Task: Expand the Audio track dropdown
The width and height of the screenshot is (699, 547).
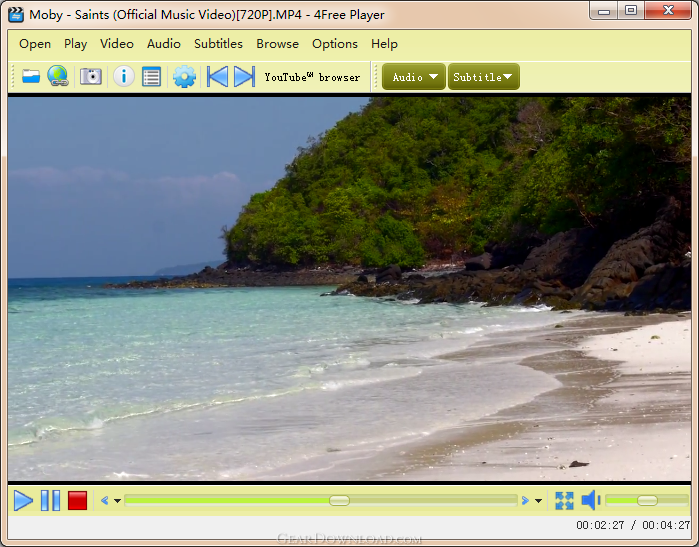Action: click(414, 77)
